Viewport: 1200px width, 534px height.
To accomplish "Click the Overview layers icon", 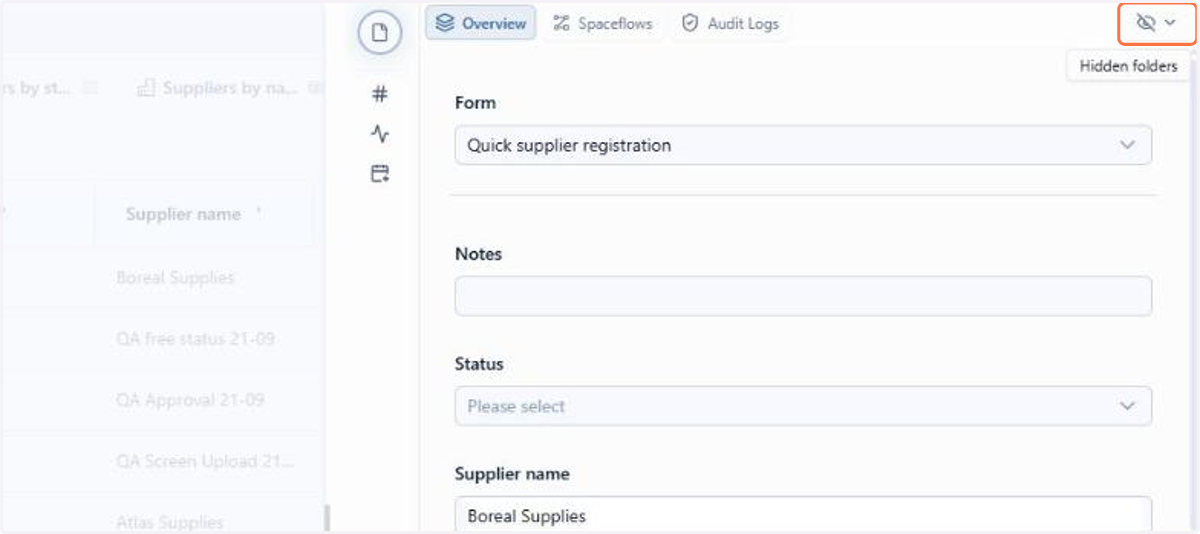I will [445, 23].
